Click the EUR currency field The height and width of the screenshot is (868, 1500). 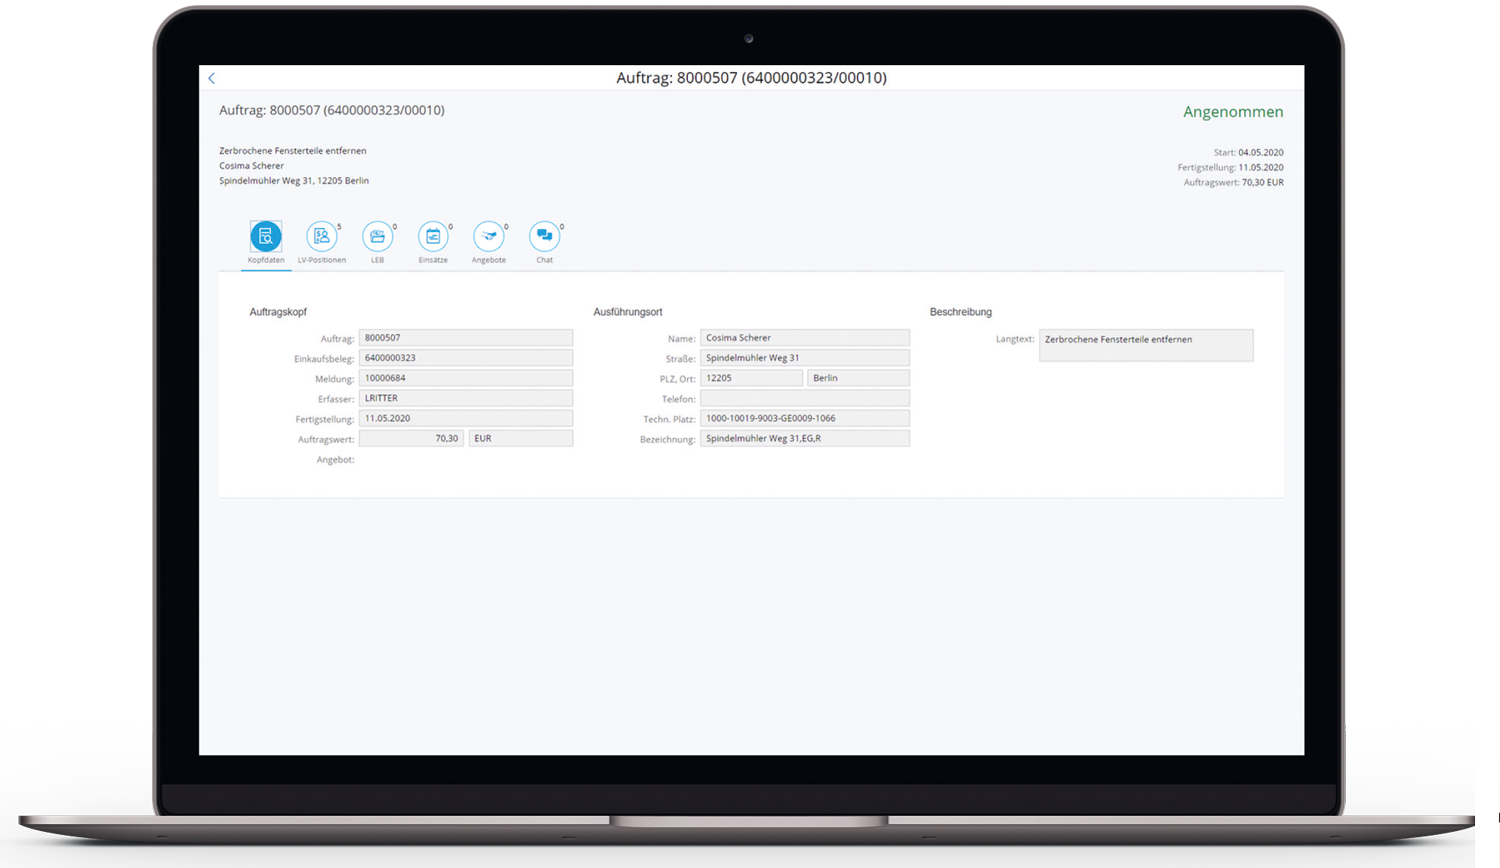point(520,439)
